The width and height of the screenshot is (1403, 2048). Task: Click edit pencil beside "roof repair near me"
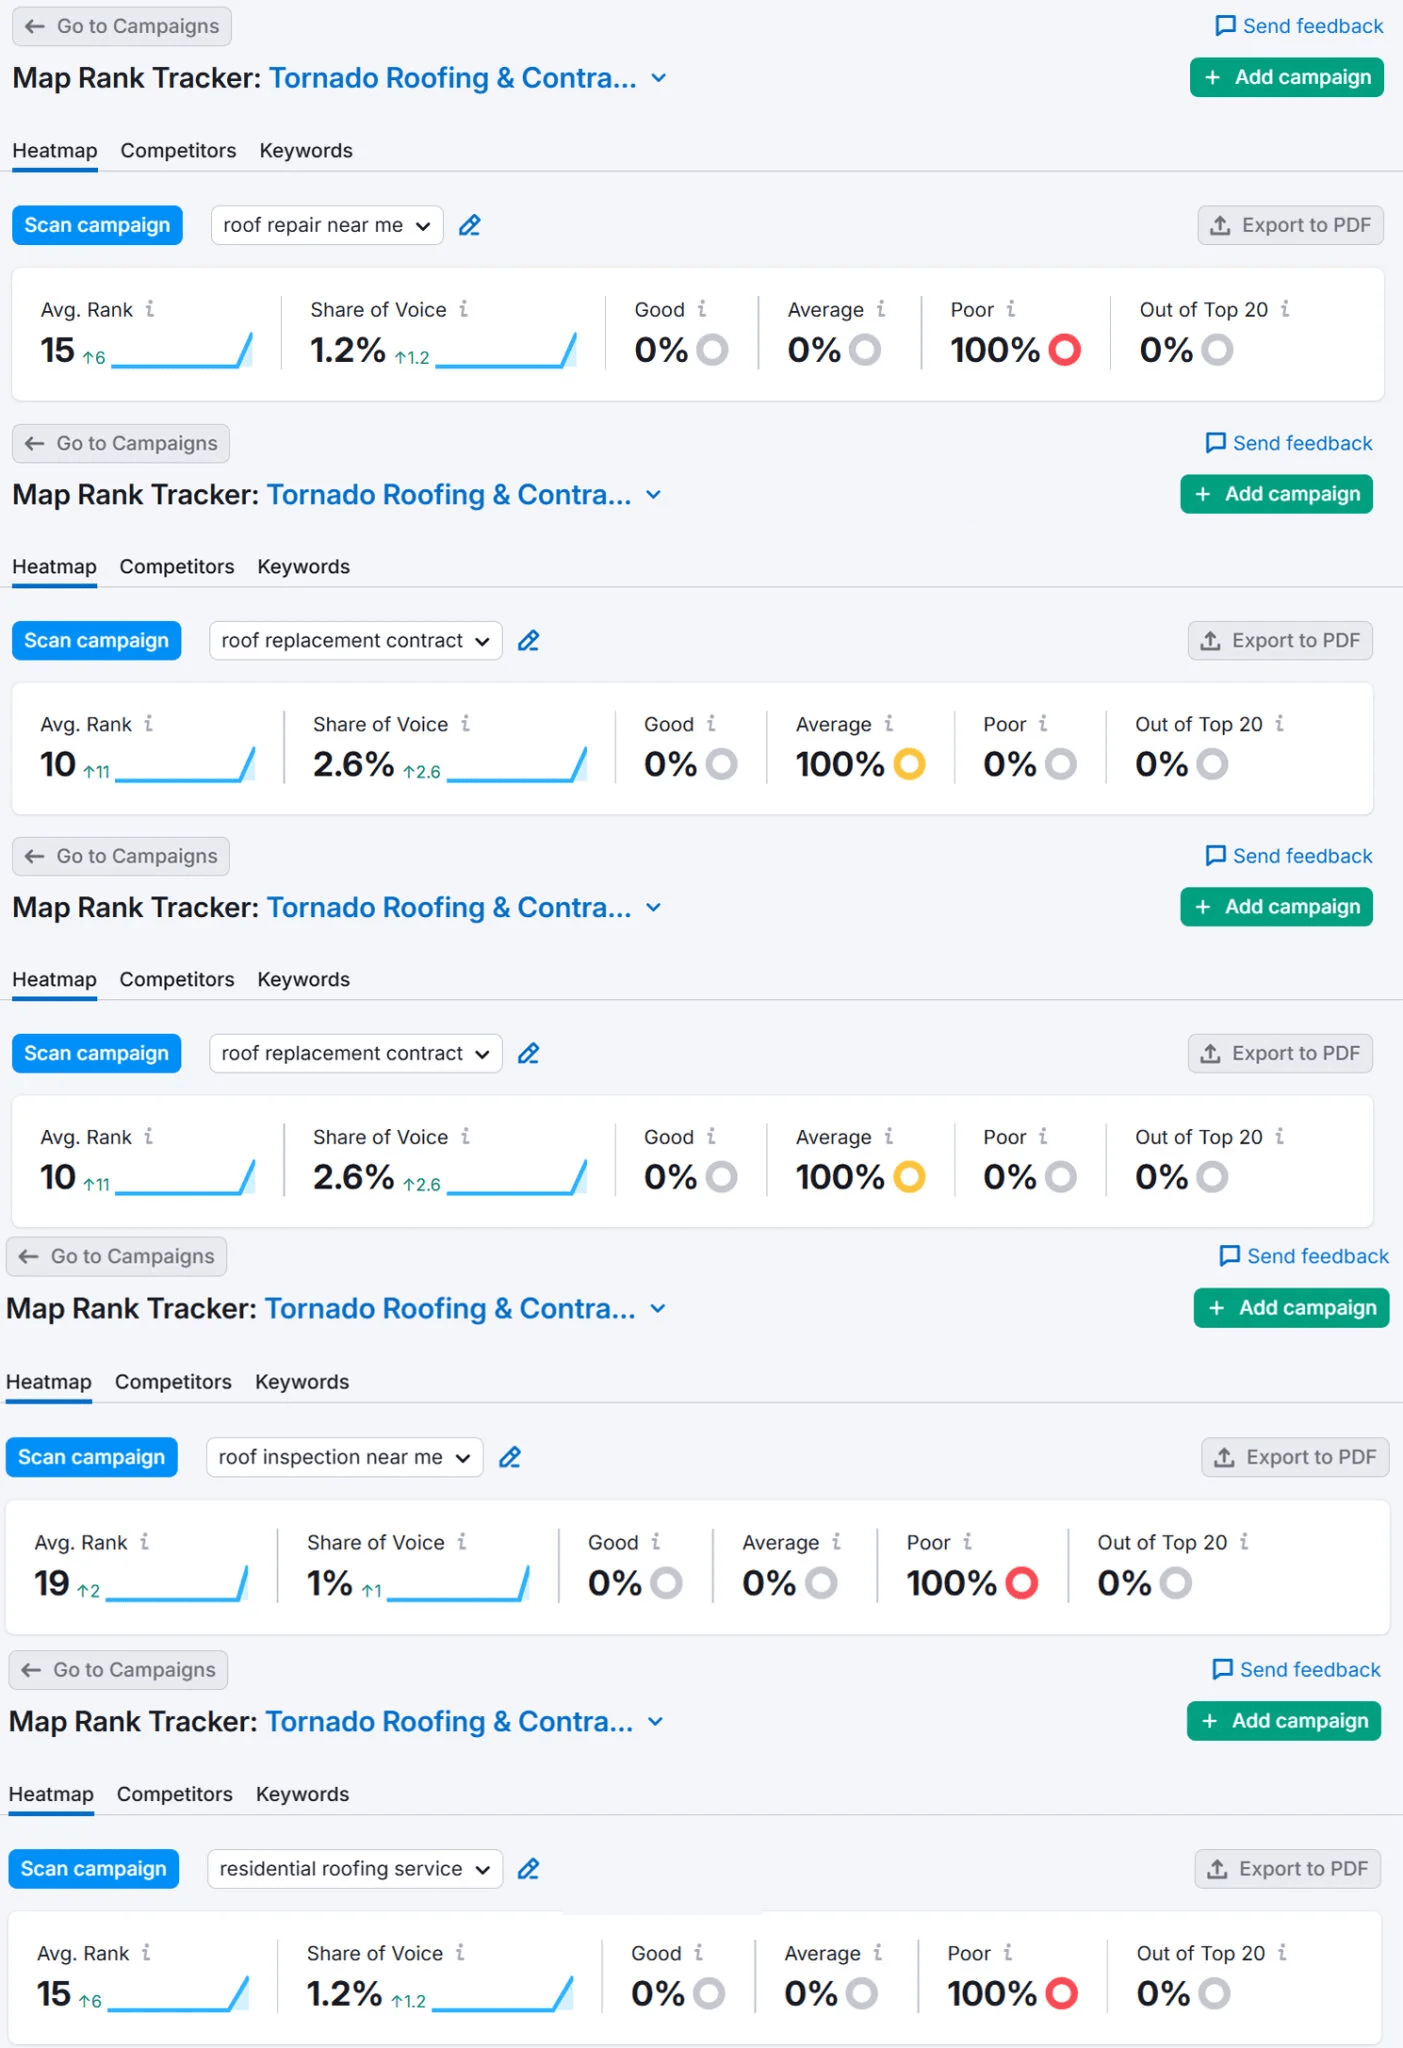click(469, 226)
